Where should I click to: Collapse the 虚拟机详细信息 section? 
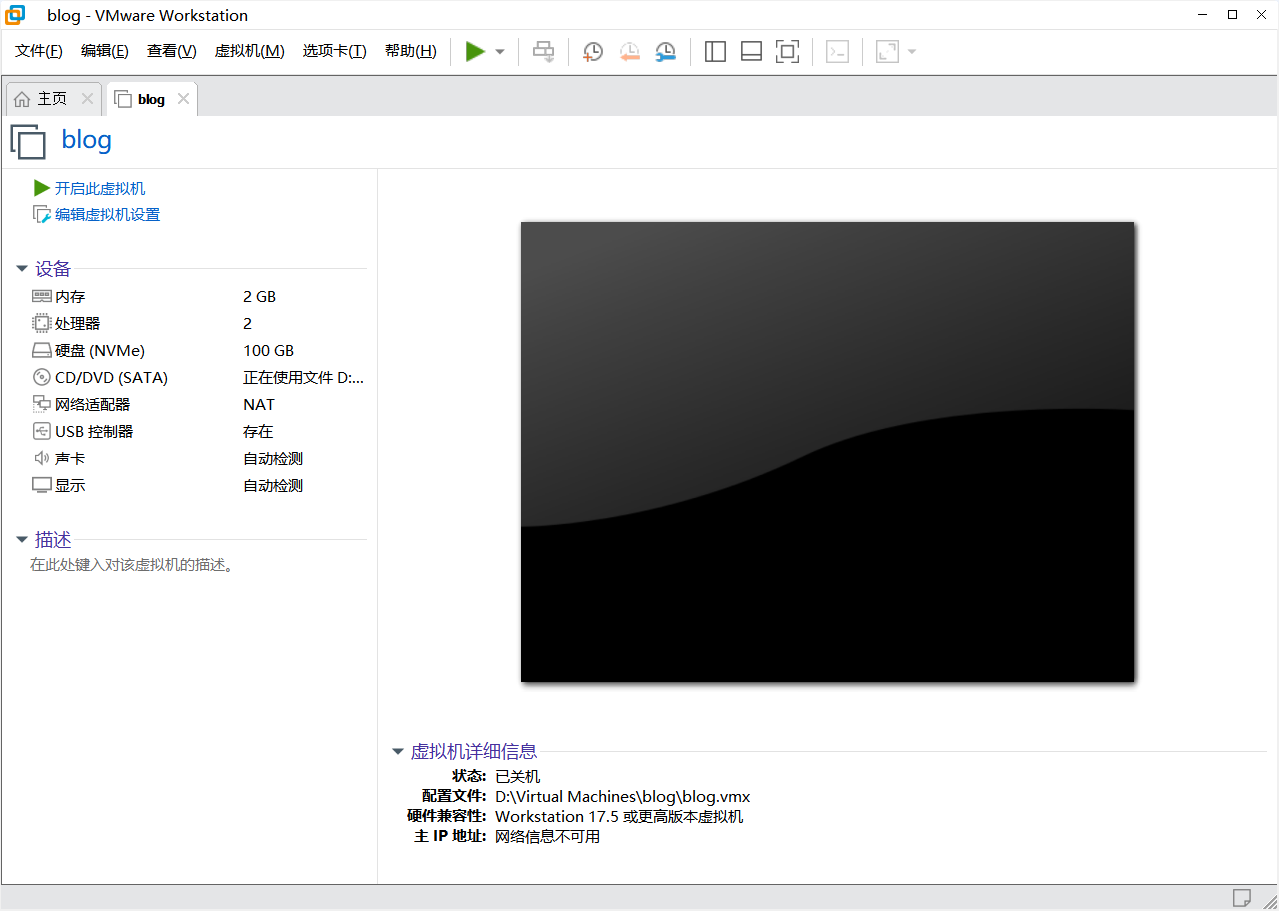[398, 752]
